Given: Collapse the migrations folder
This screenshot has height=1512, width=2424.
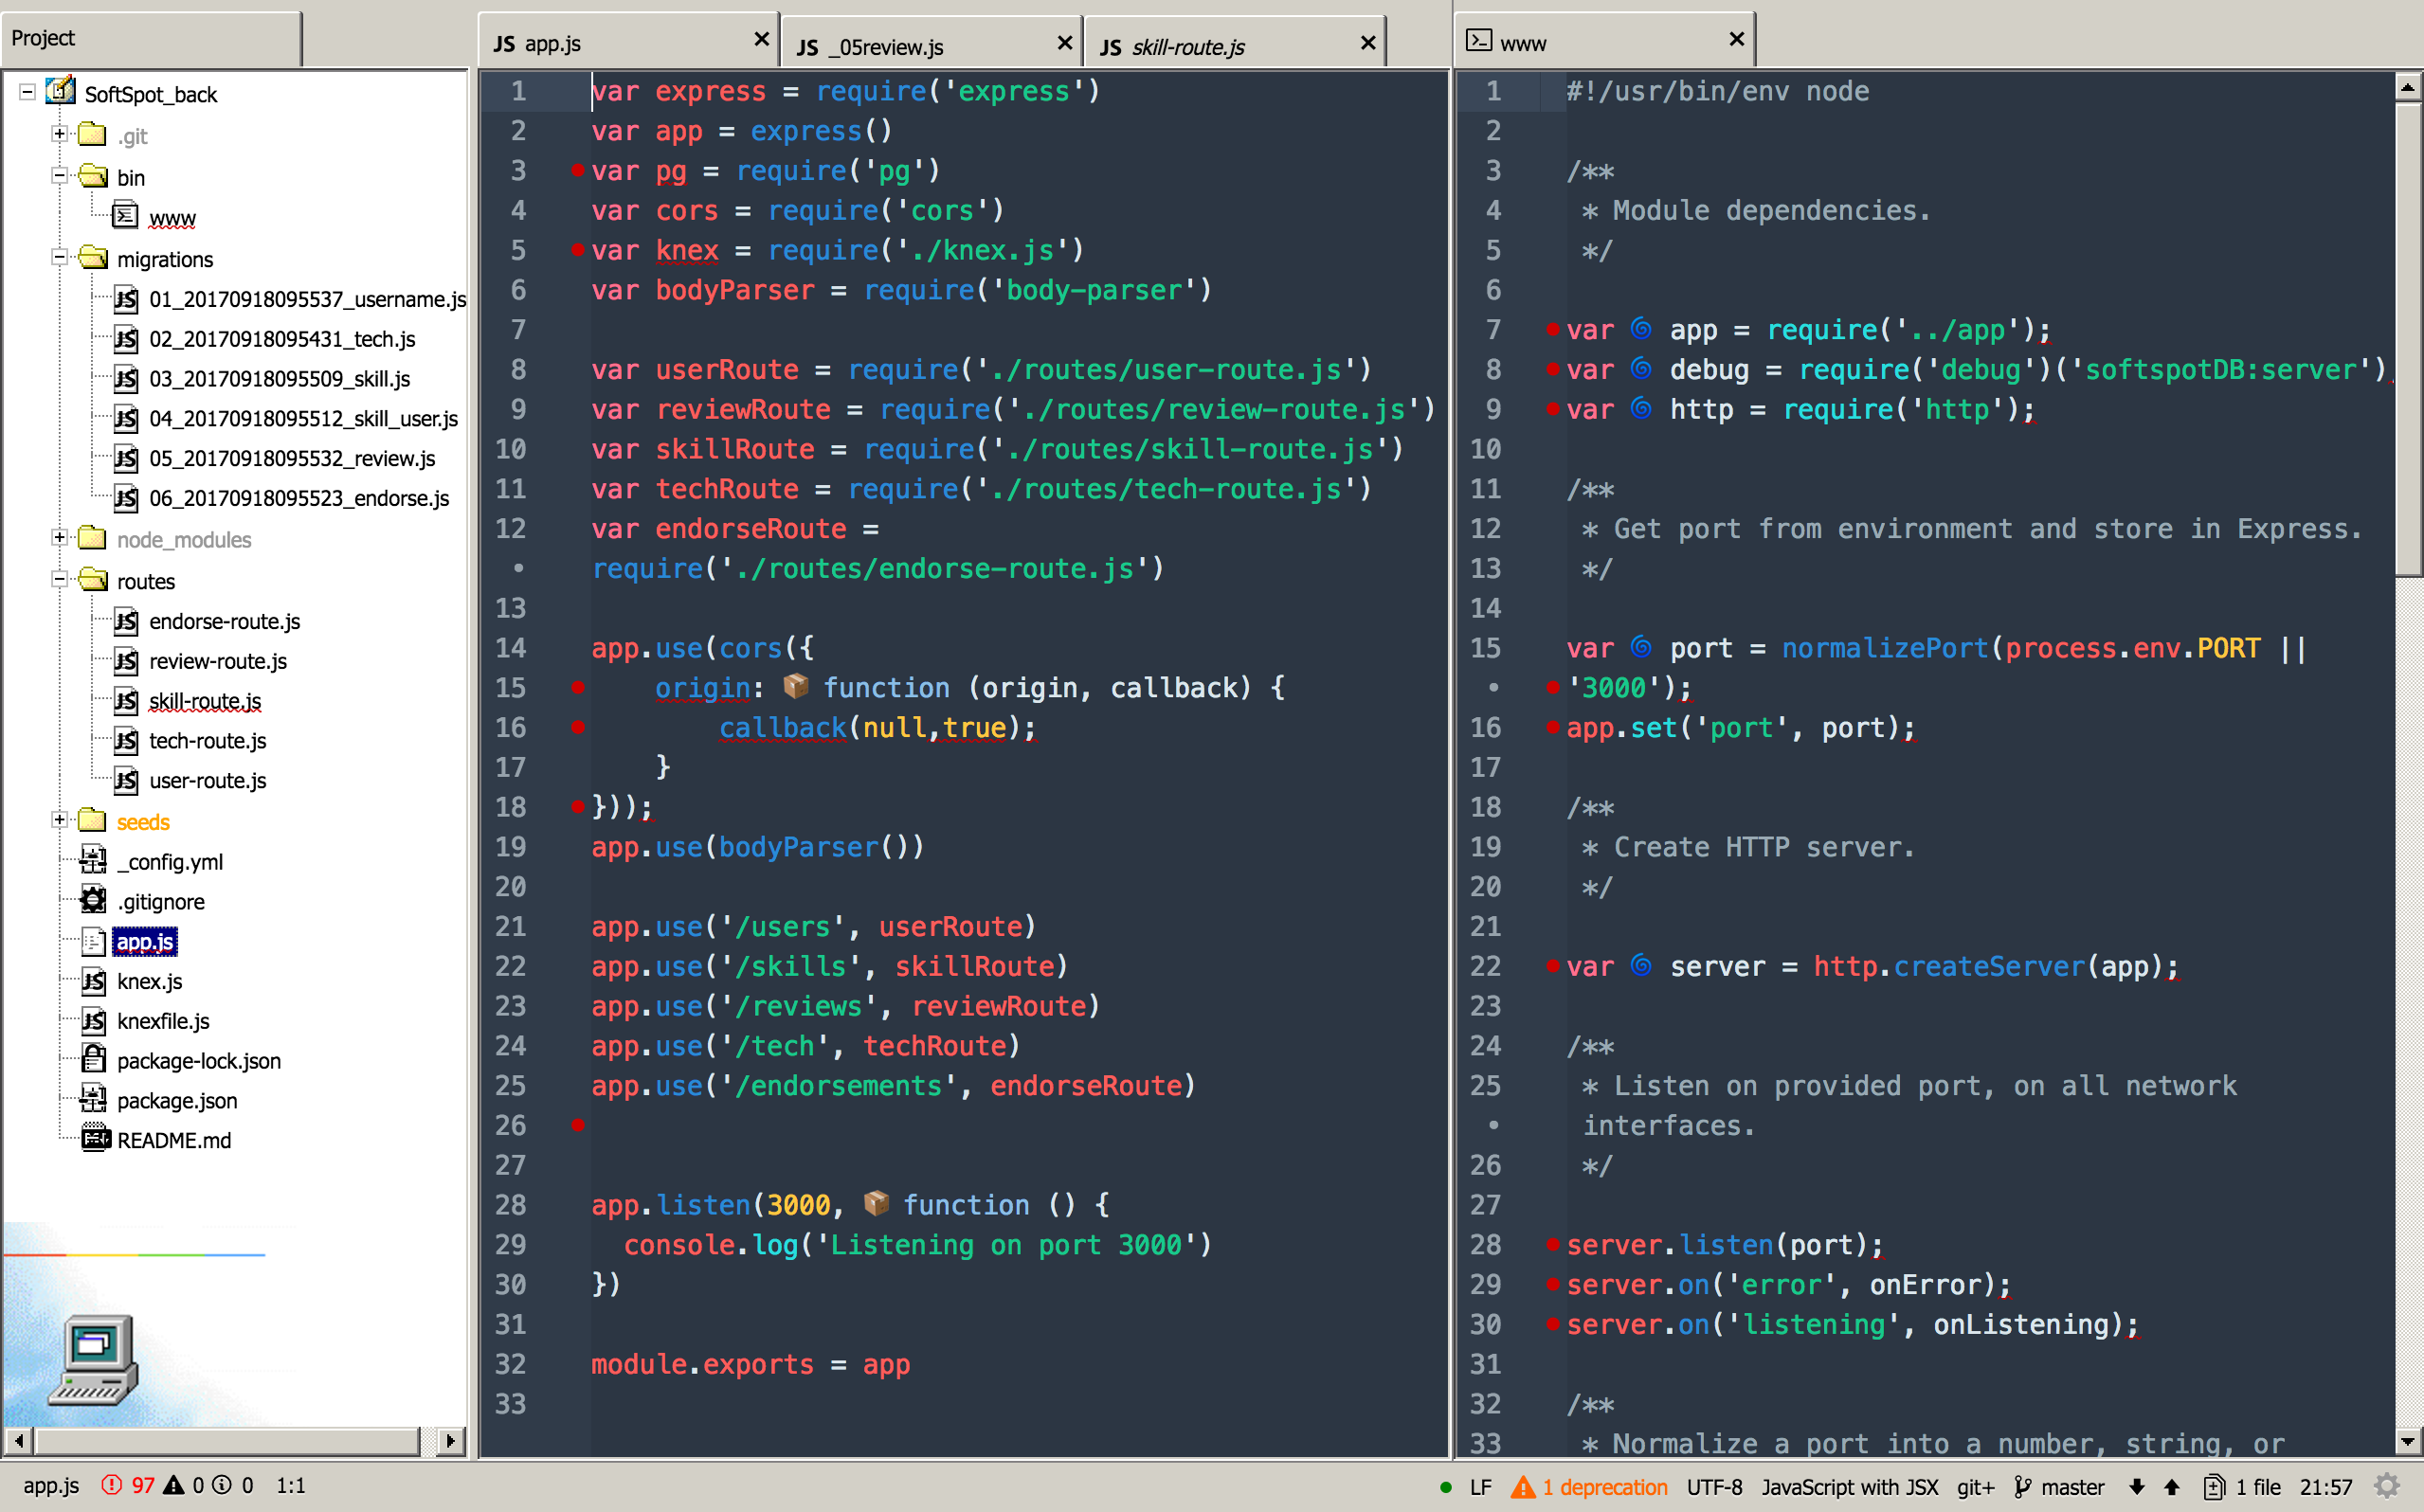Looking at the screenshot, I should pos(60,257).
